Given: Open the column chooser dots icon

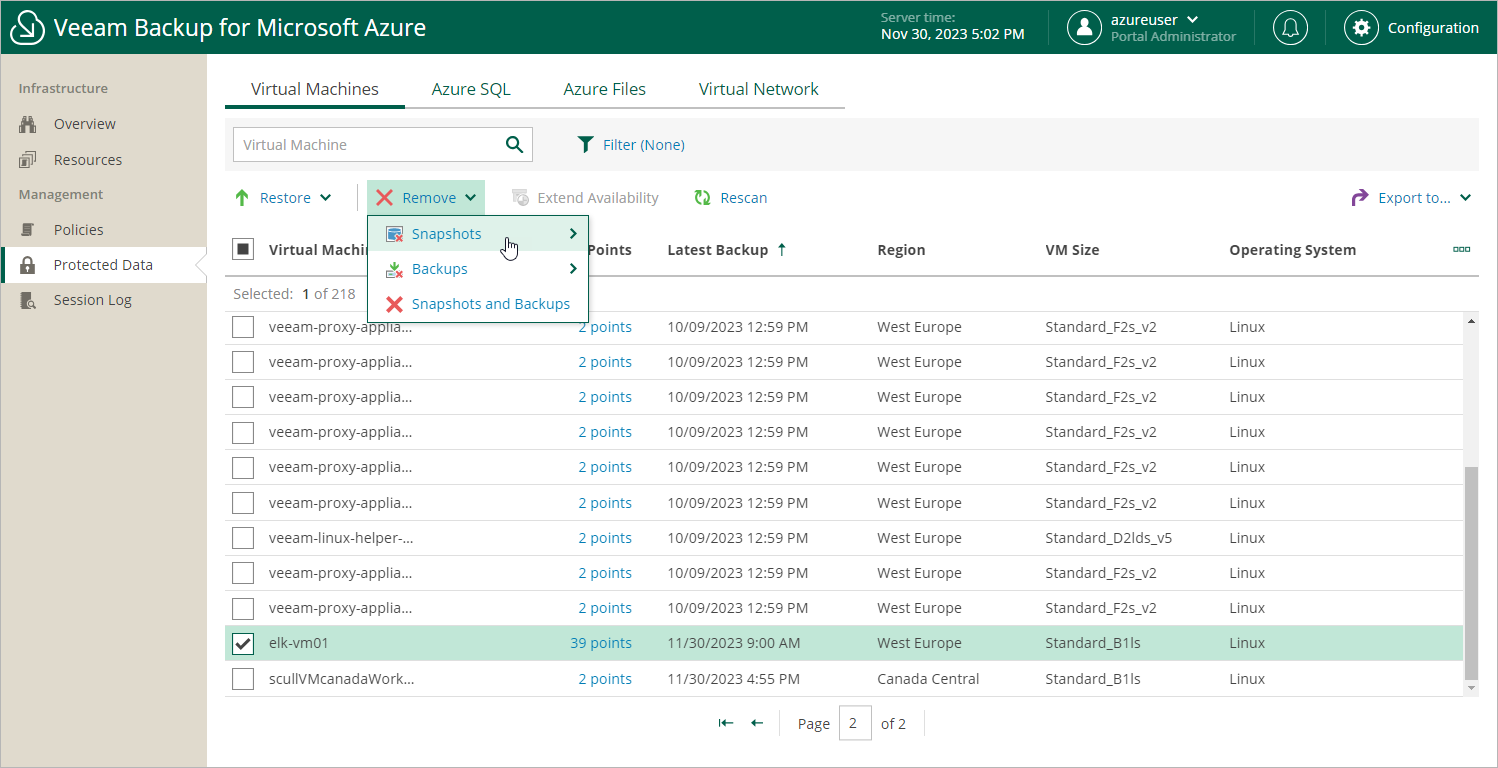Looking at the screenshot, I should 1461,249.
